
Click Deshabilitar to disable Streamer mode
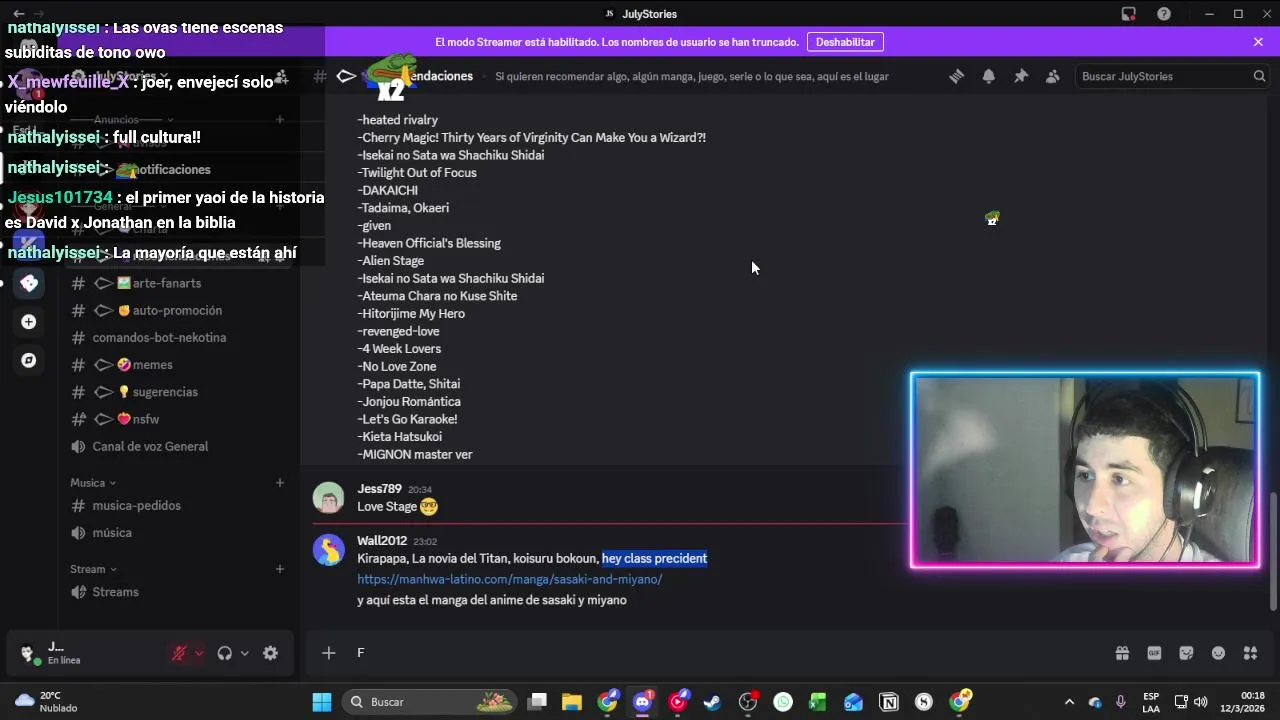tap(845, 42)
